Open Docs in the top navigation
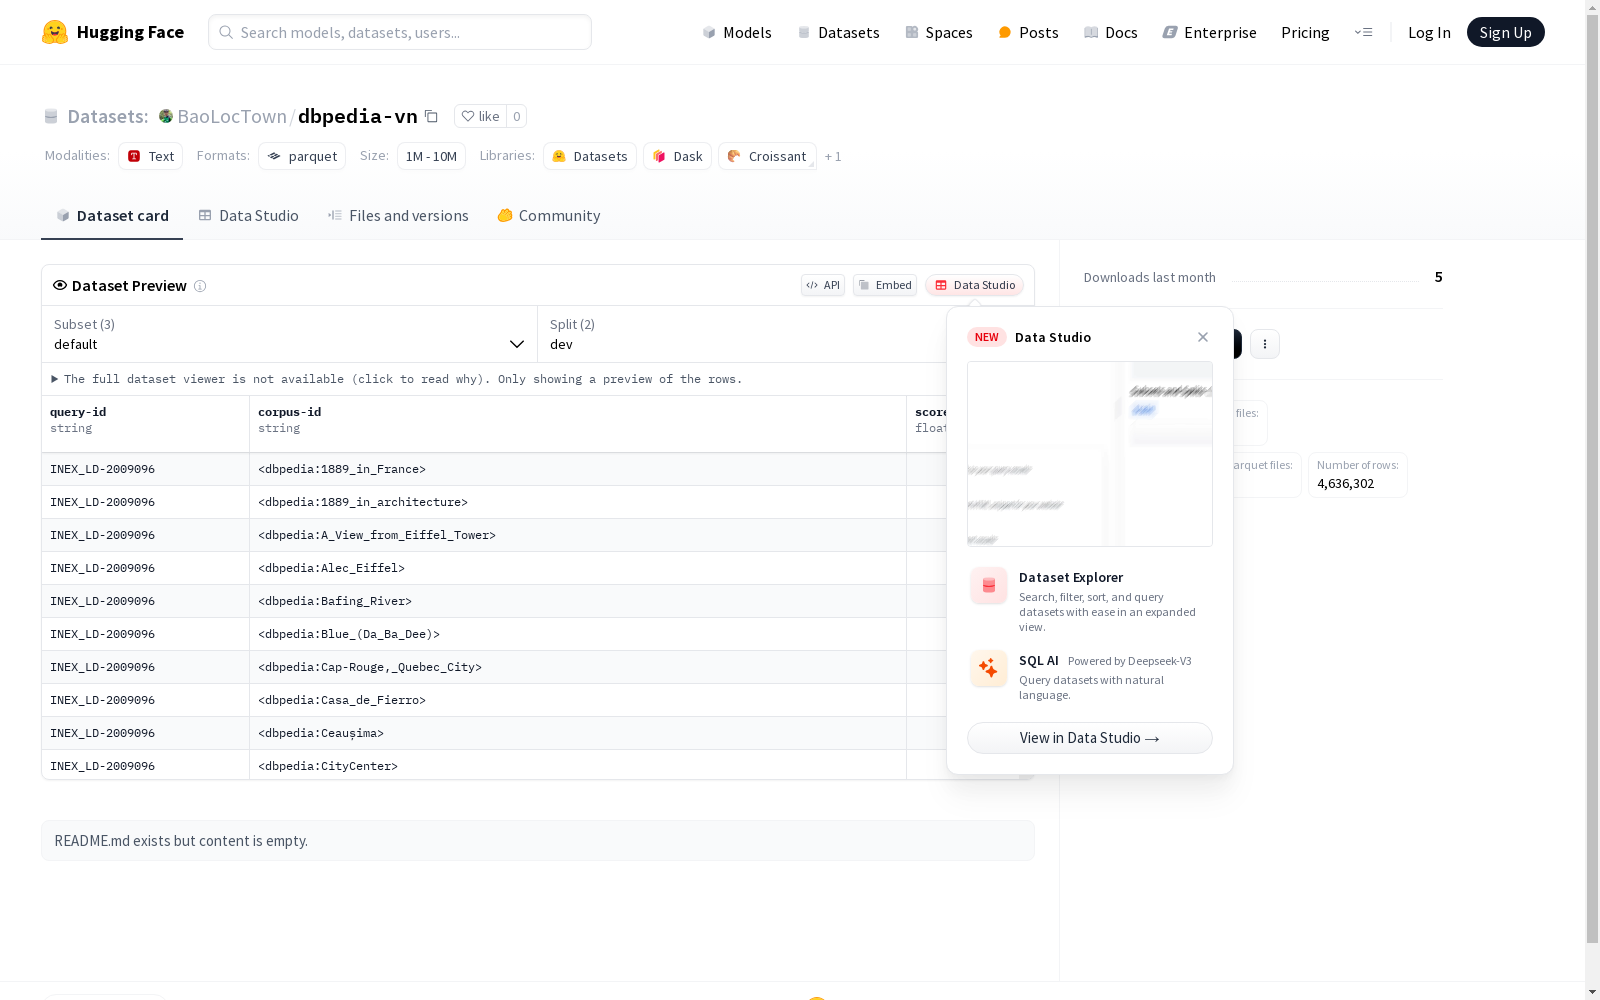Viewport: 1600px width, 1000px height. [x=1111, y=32]
